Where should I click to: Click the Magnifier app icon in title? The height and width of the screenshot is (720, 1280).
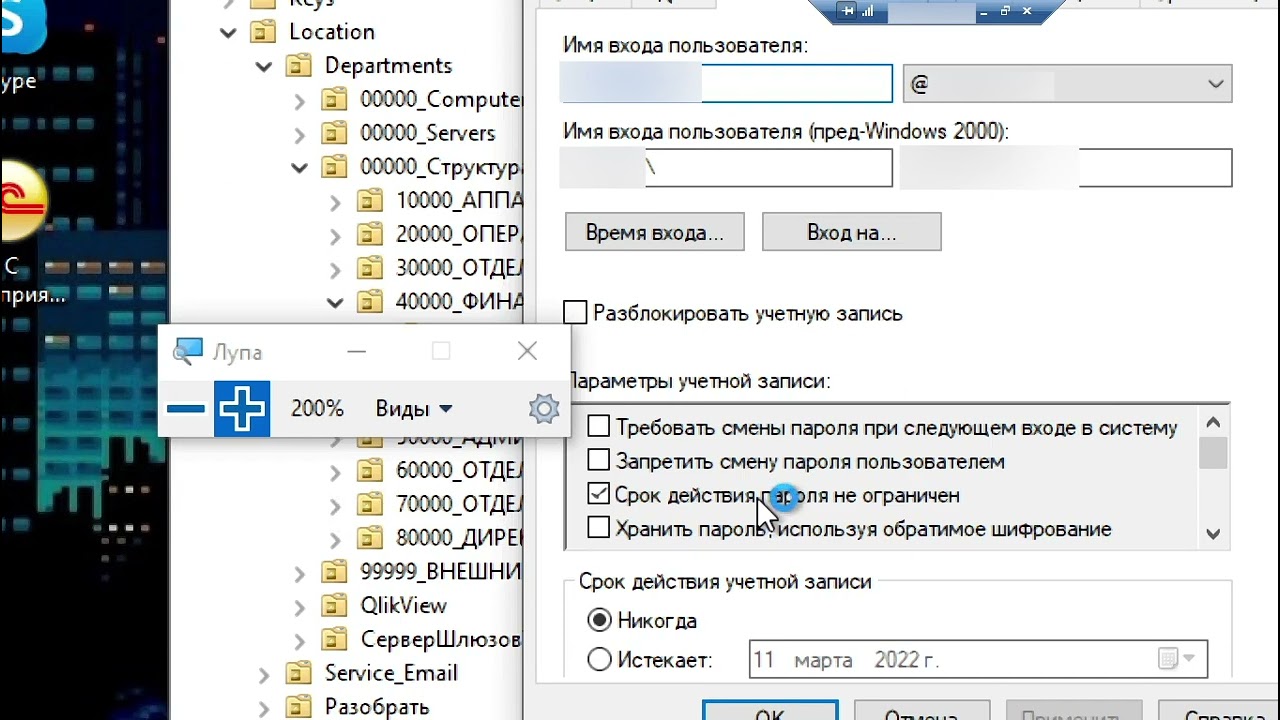point(188,351)
